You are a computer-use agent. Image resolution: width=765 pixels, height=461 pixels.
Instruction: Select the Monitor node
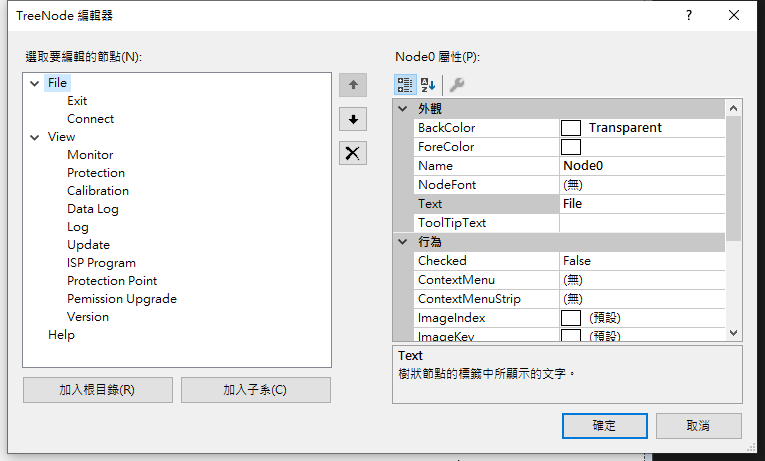click(90, 155)
